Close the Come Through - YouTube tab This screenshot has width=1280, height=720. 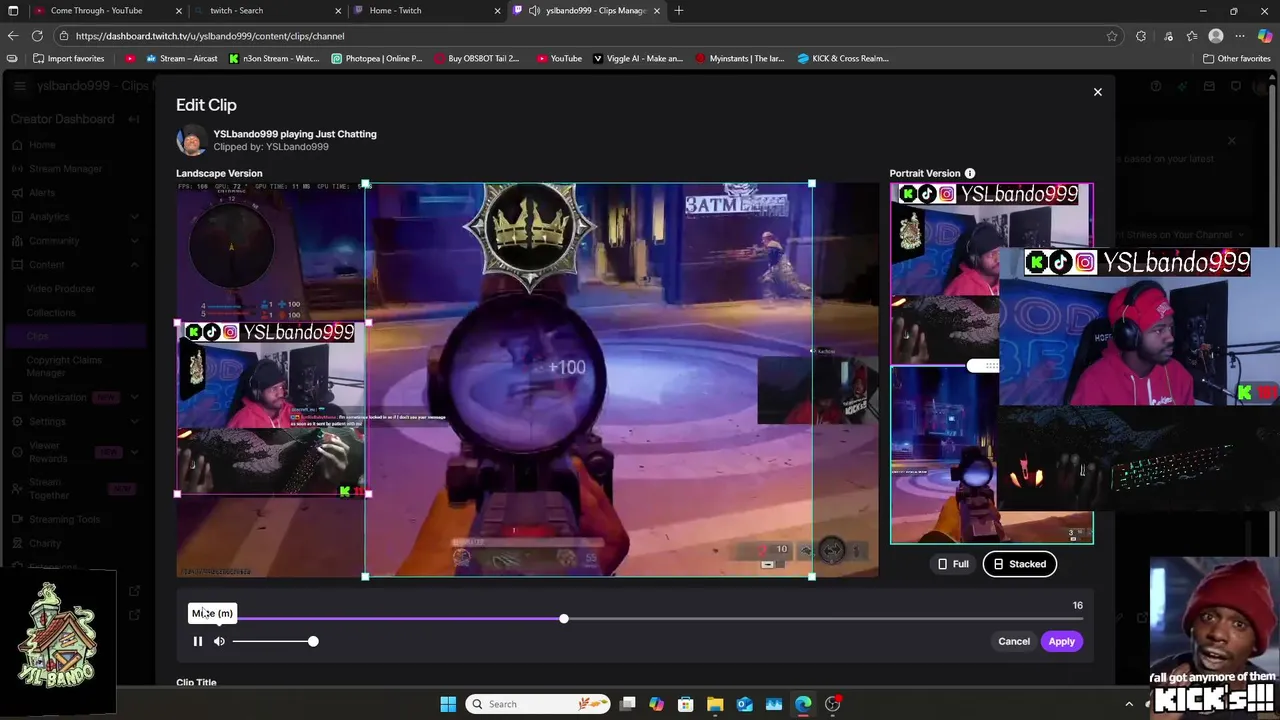179,10
